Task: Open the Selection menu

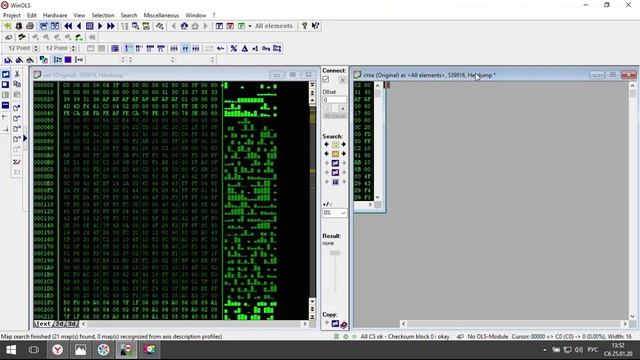Action: click(103, 15)
